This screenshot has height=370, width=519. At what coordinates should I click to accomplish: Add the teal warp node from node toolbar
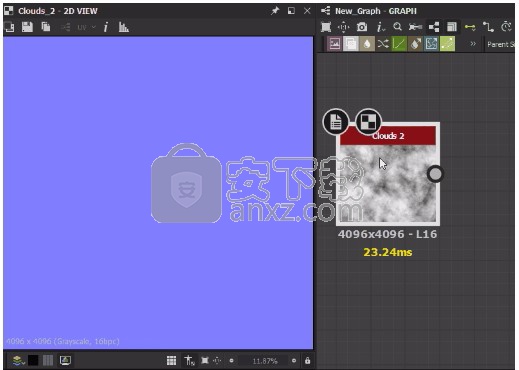[431, 44]
